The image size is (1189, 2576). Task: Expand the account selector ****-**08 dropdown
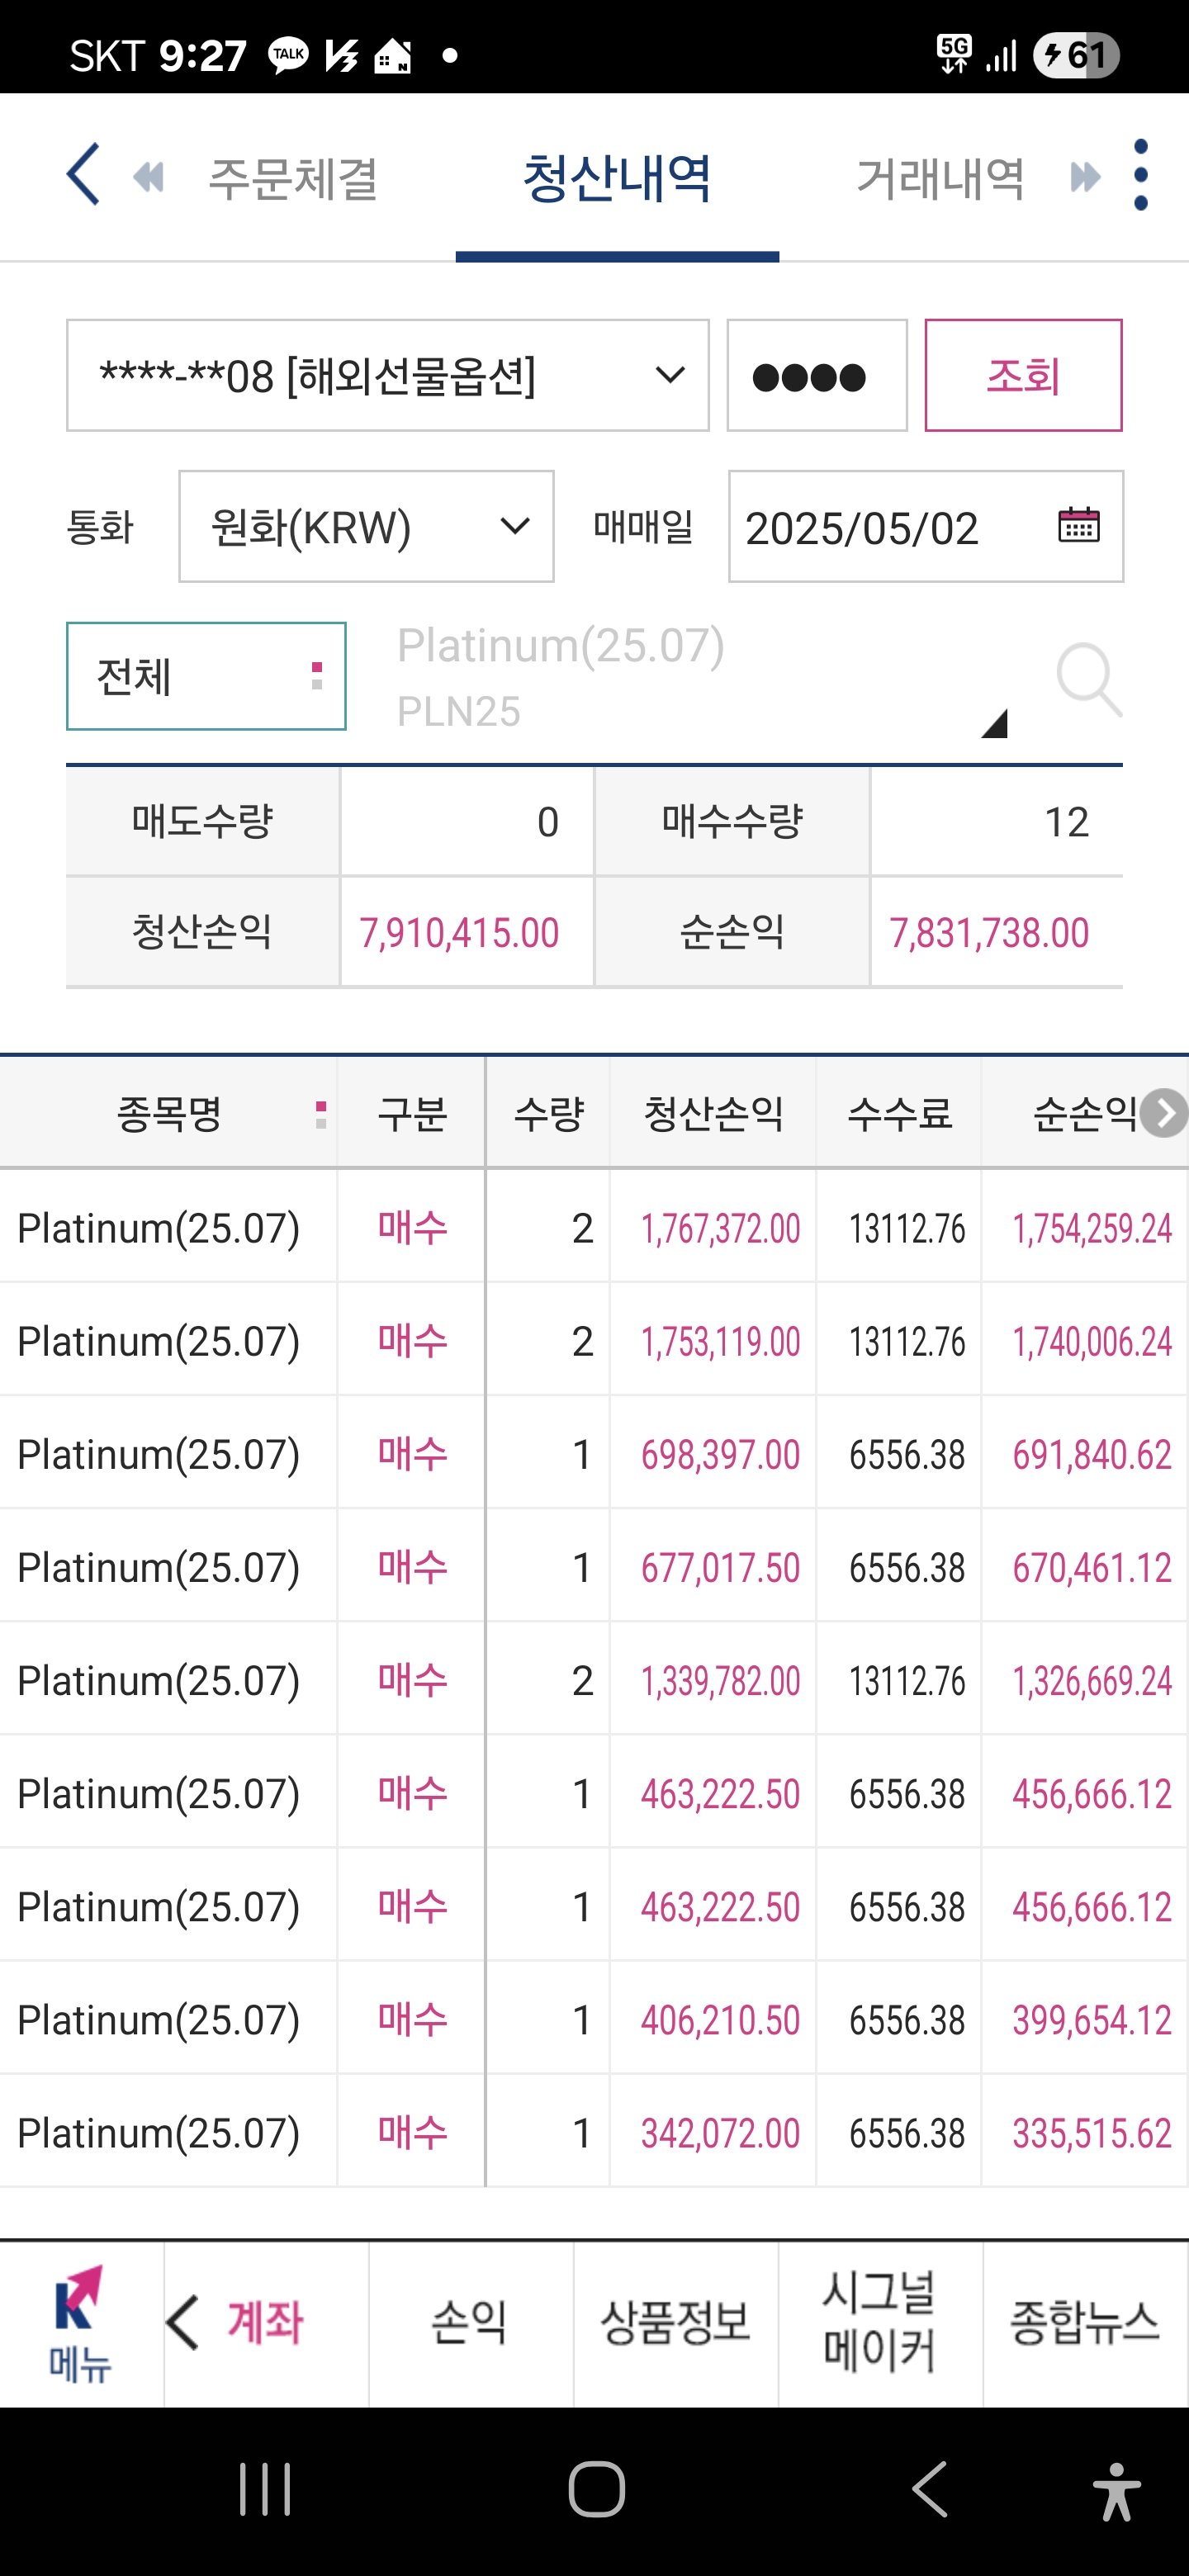[388, 376]
